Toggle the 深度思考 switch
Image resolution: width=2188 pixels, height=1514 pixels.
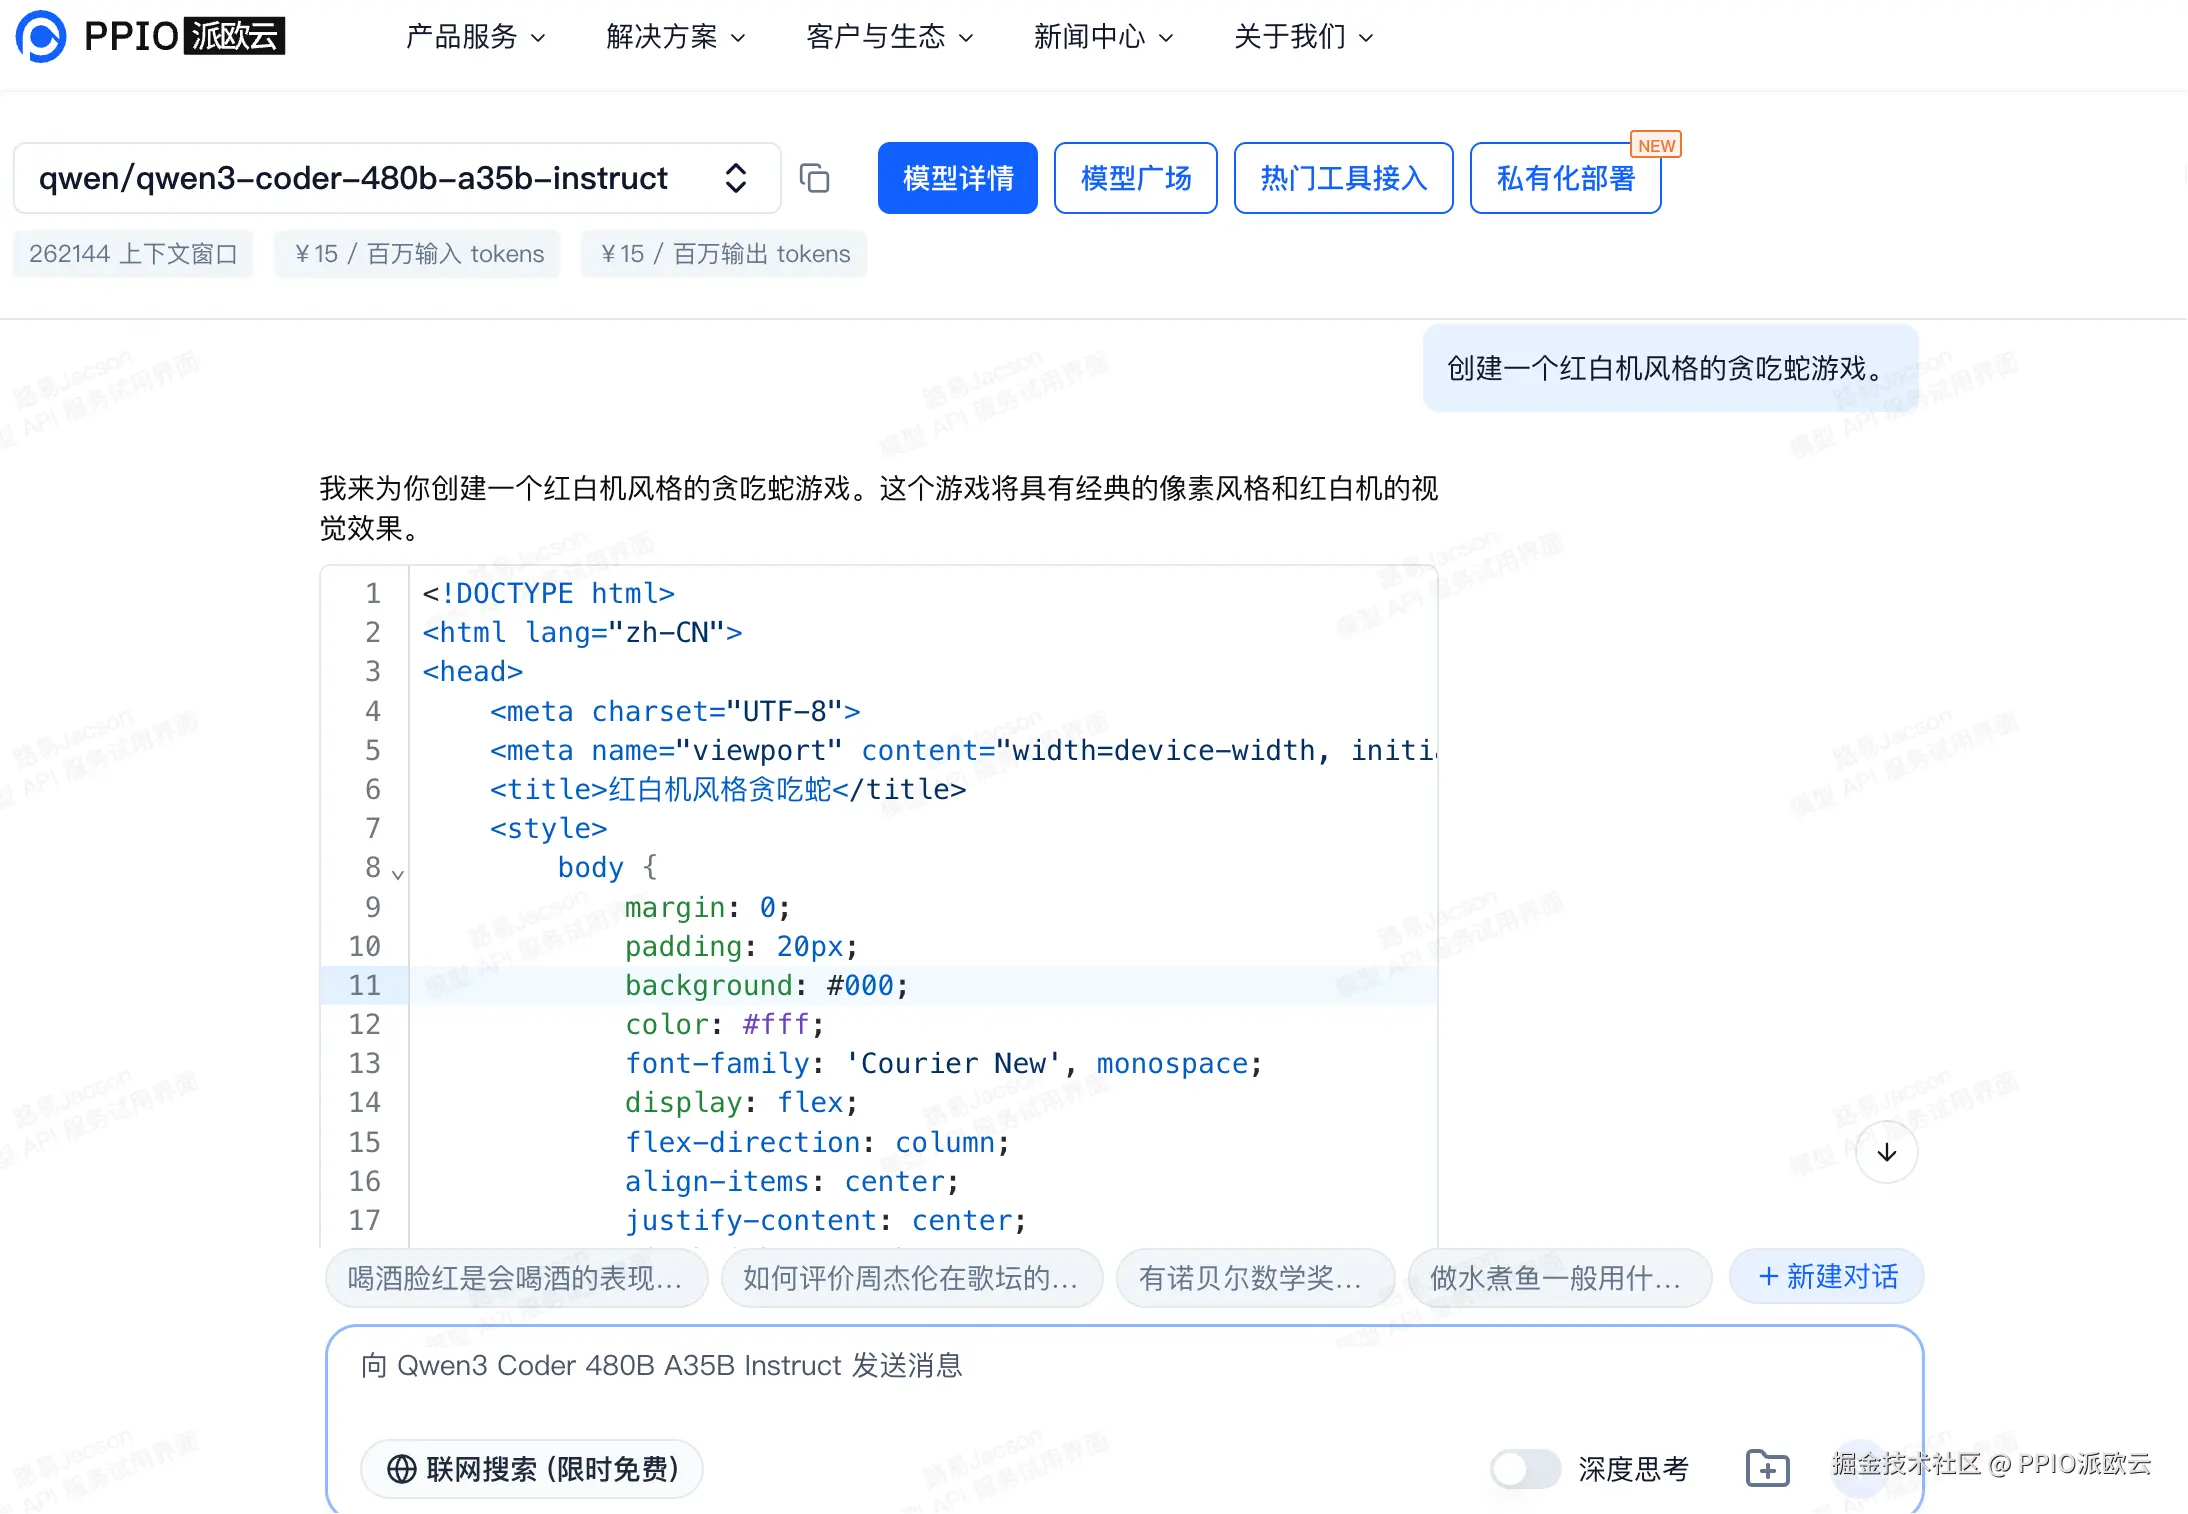pos(1525,1468)
